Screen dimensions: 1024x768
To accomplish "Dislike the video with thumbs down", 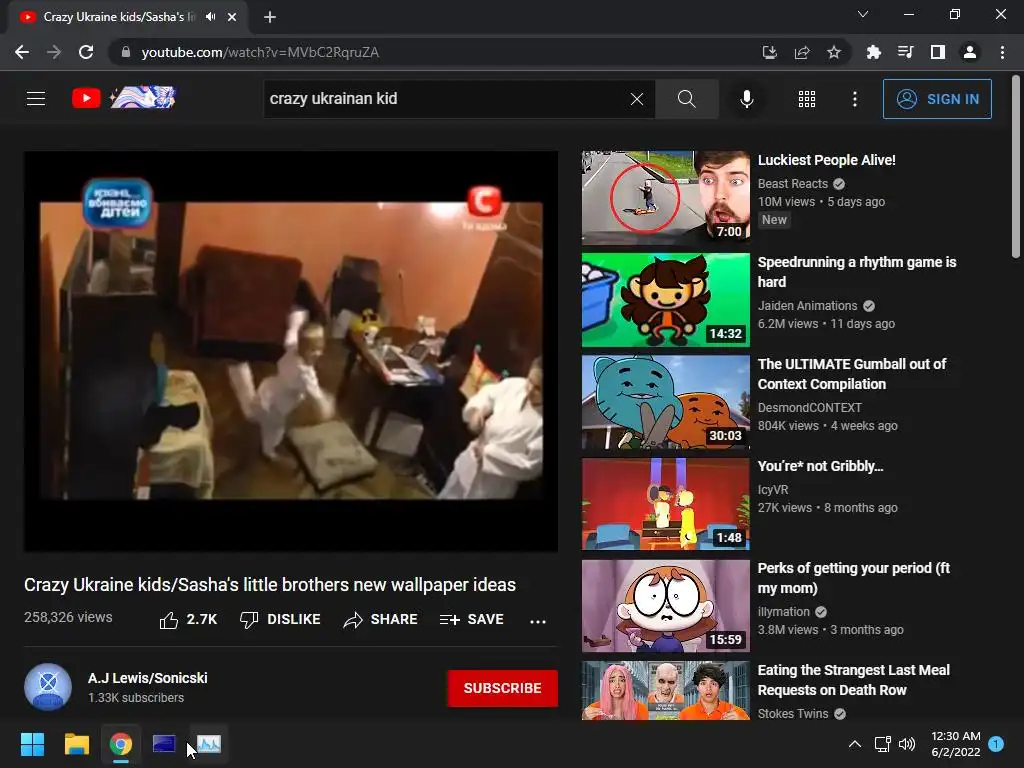I will [280, 619].
